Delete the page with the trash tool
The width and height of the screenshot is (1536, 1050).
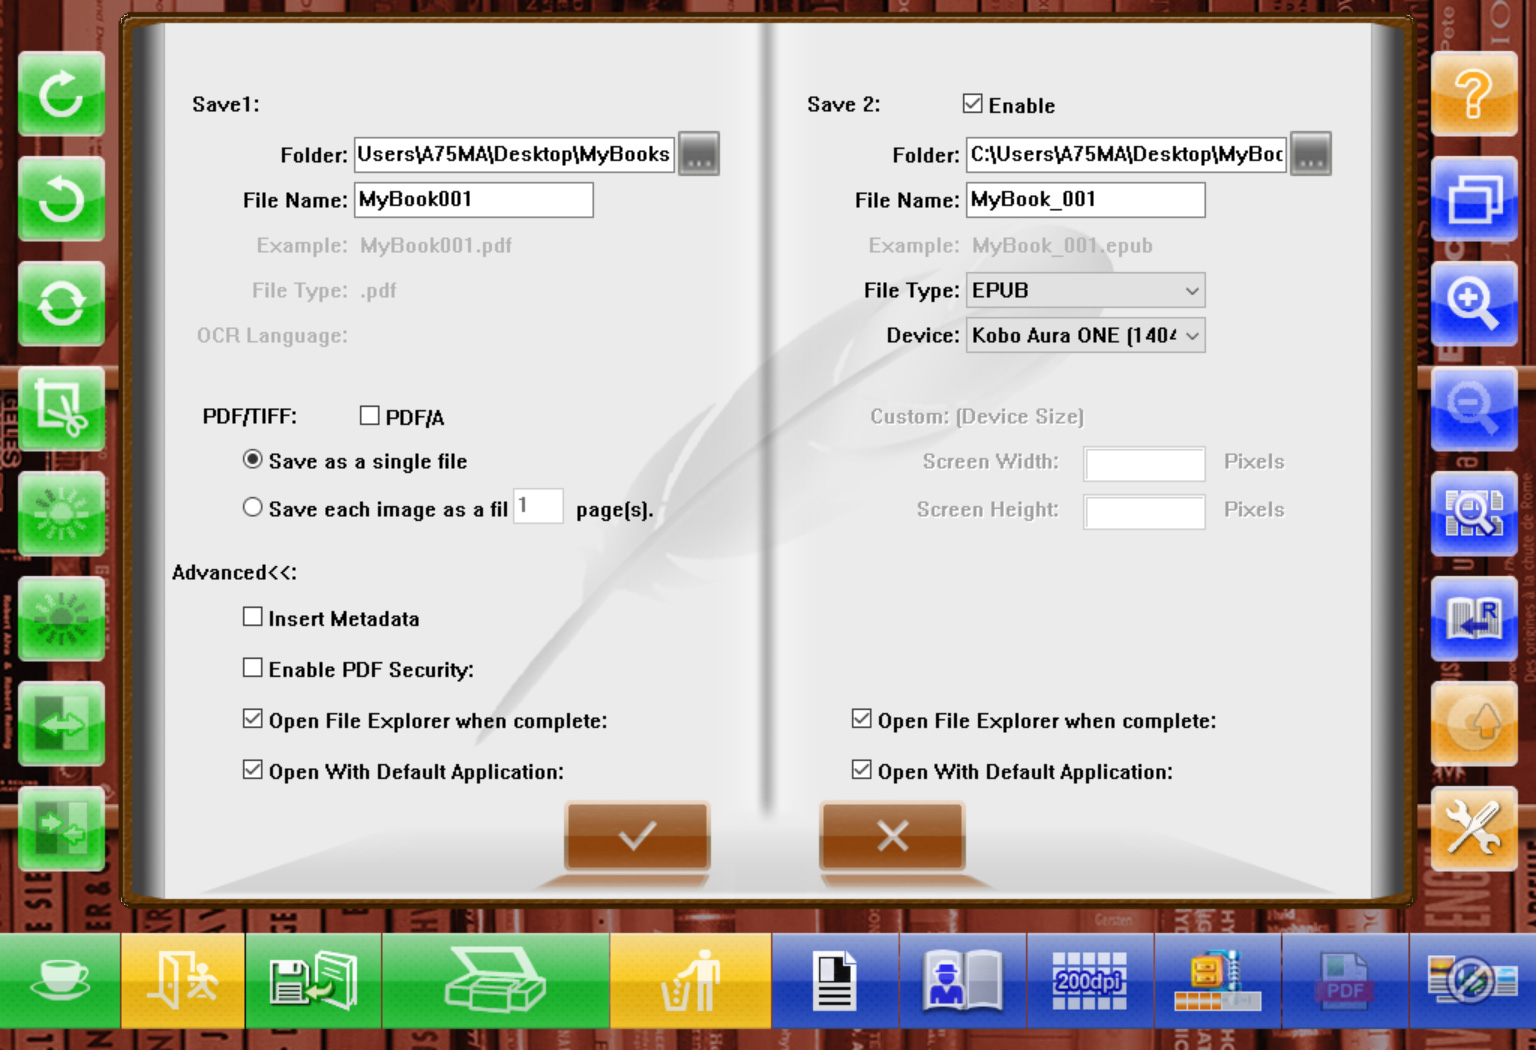(x=691, y=980)
